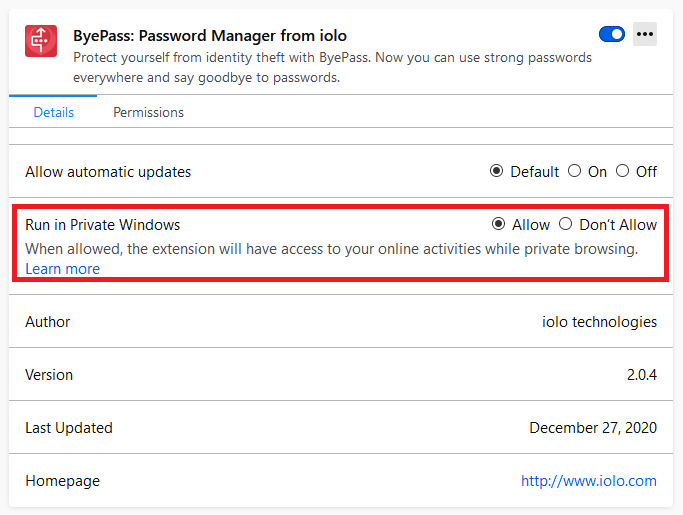Set automatic updates to Off
The image size is (683, 515).
pyautogui.click(x=622, y=171)
